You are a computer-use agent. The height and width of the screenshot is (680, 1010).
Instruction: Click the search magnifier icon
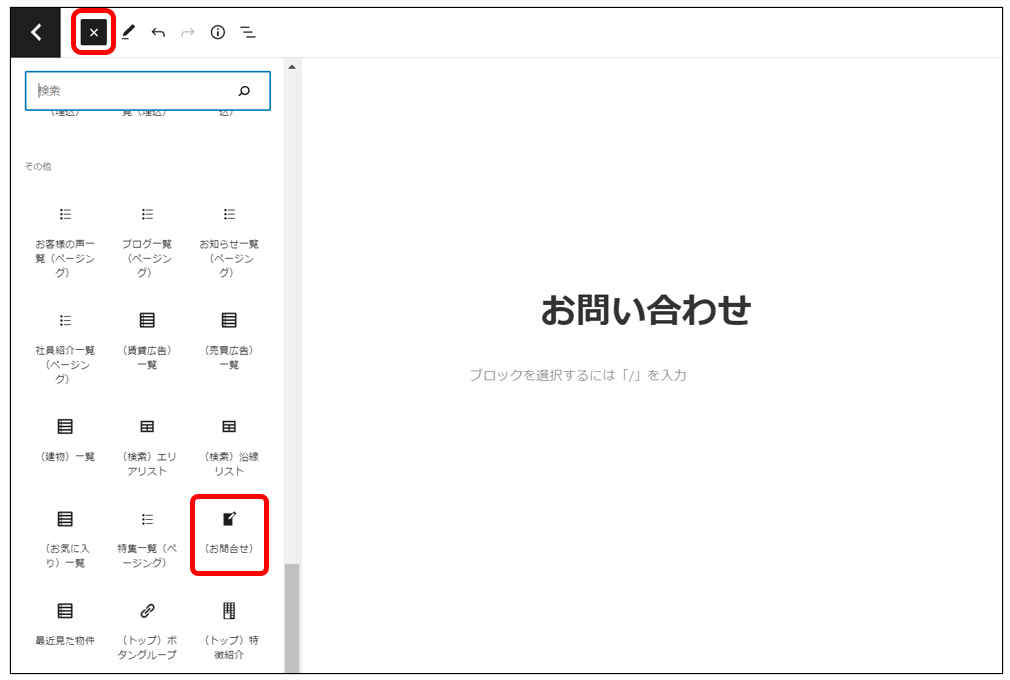coord(244,91)
